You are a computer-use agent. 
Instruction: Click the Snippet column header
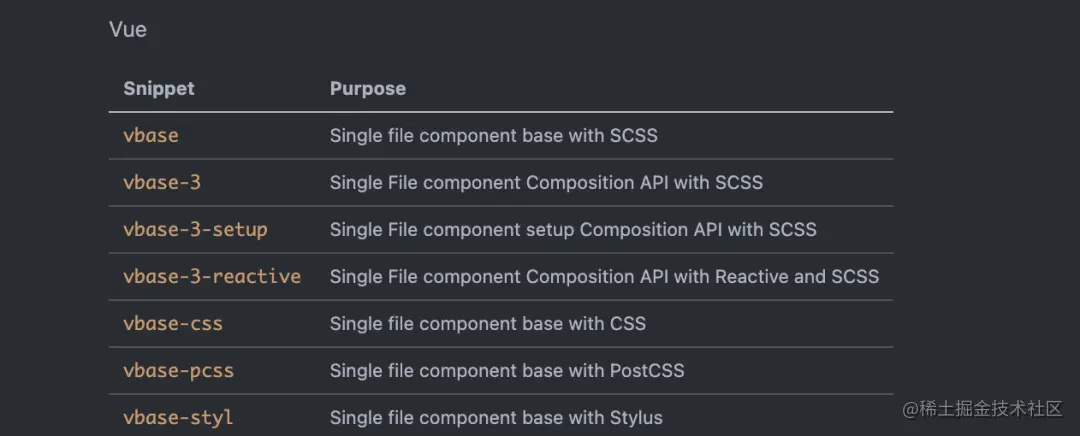[x=159, y=89]
